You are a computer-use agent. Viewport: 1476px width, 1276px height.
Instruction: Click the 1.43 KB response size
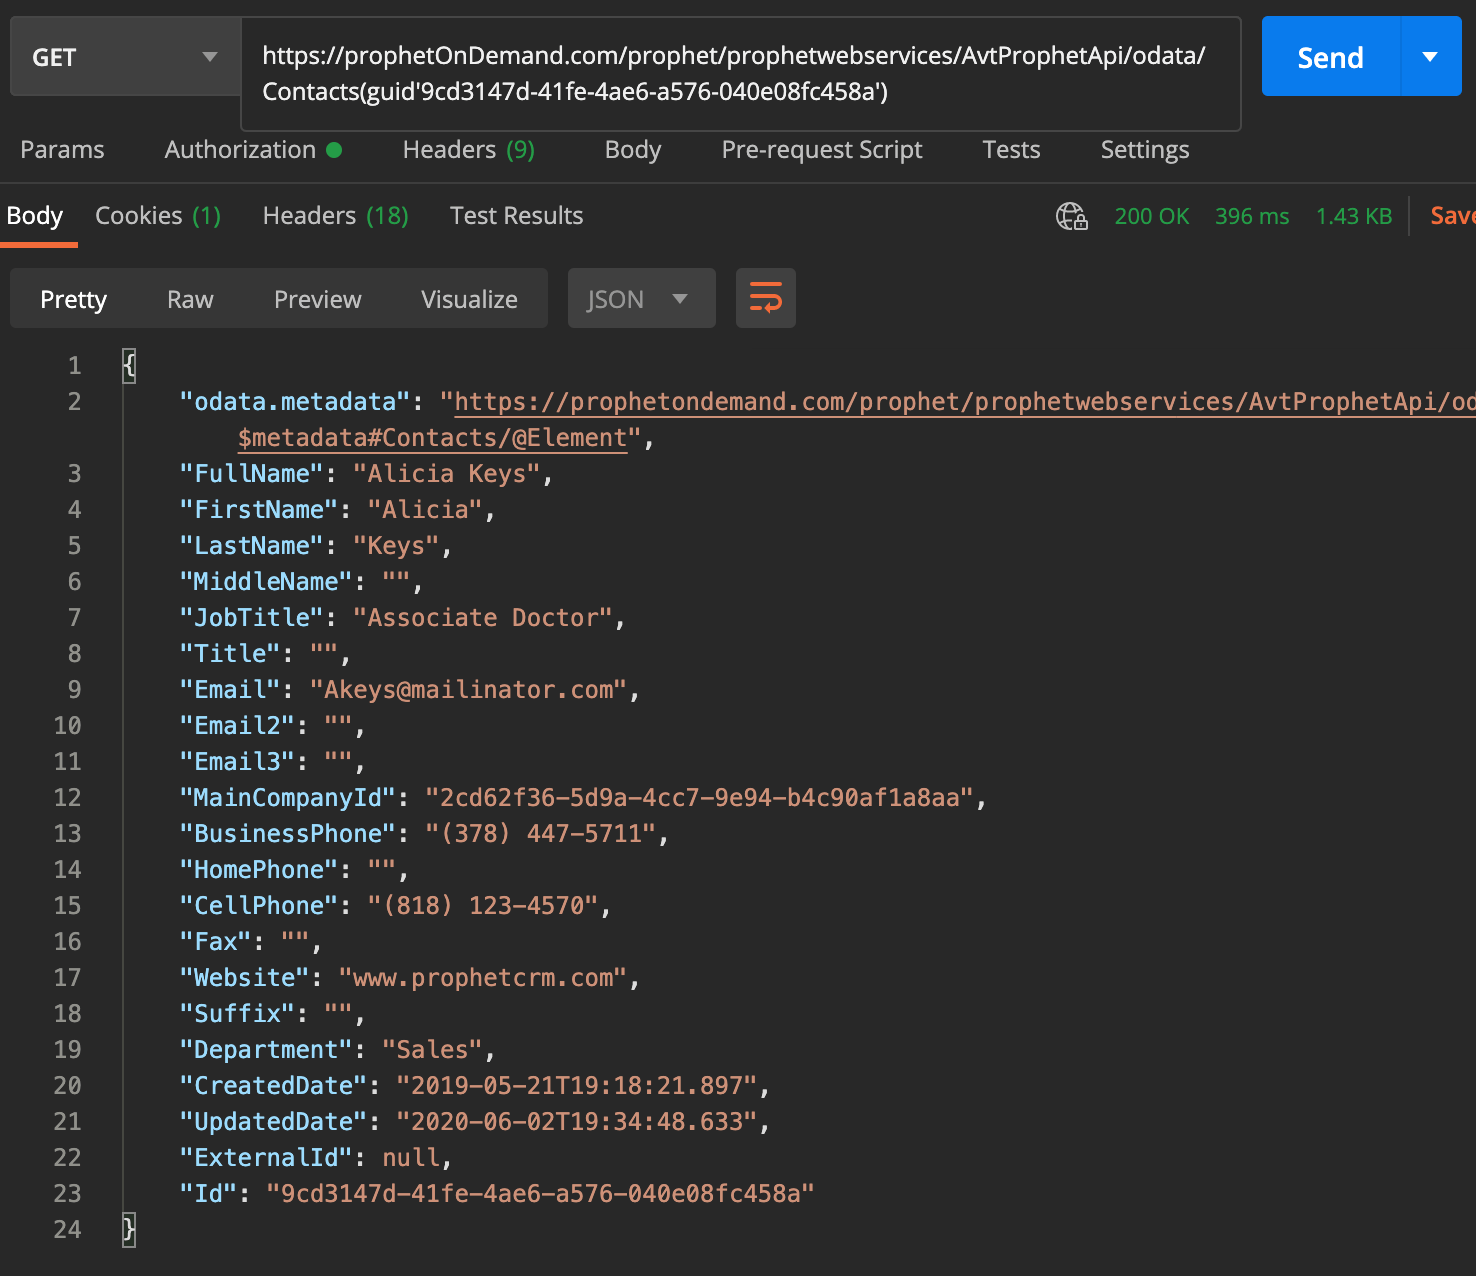click(1354, 216)
